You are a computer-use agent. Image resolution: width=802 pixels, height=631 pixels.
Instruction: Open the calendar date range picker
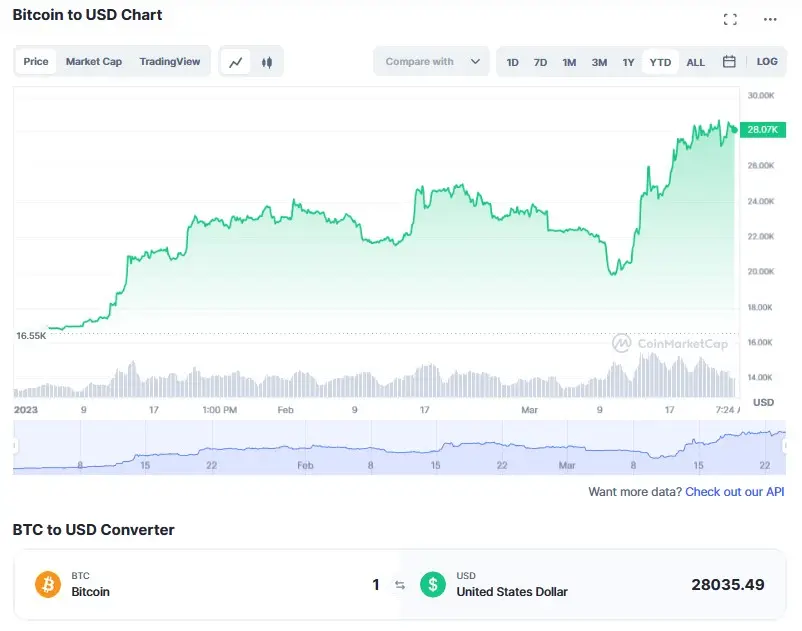coord(729,61)
